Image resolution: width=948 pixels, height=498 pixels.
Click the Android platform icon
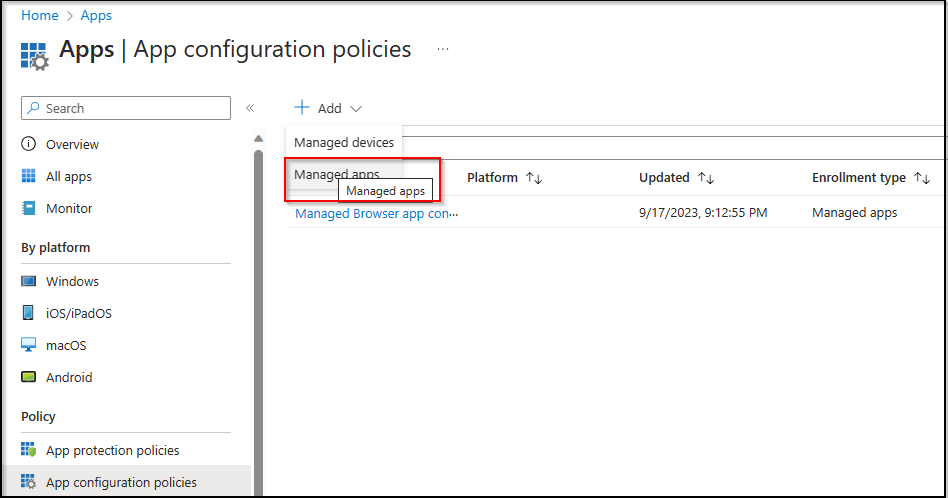point(29,377)
